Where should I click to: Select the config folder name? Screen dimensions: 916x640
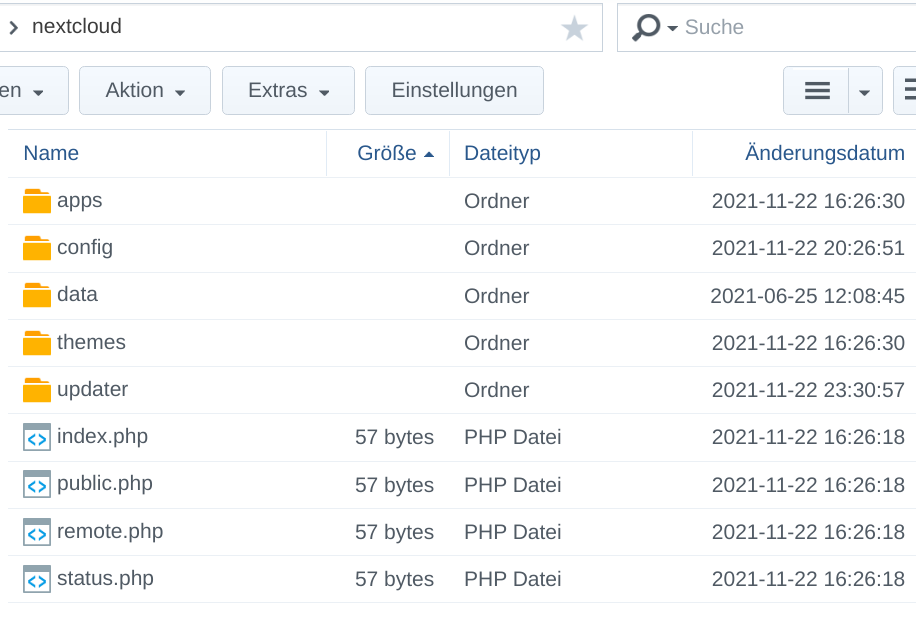click(85, 248)
